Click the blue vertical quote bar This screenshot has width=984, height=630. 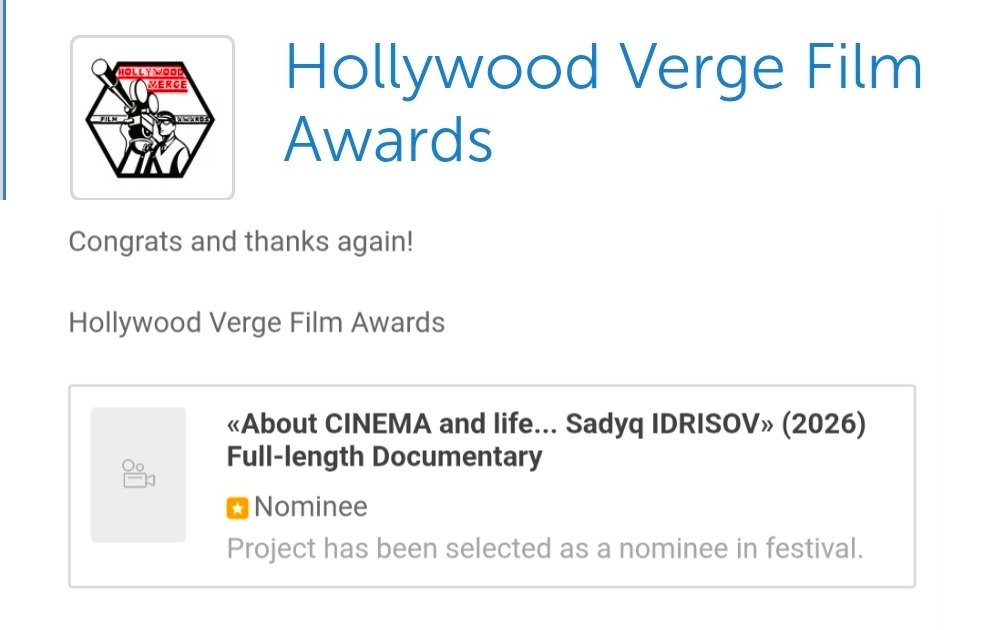3,100
